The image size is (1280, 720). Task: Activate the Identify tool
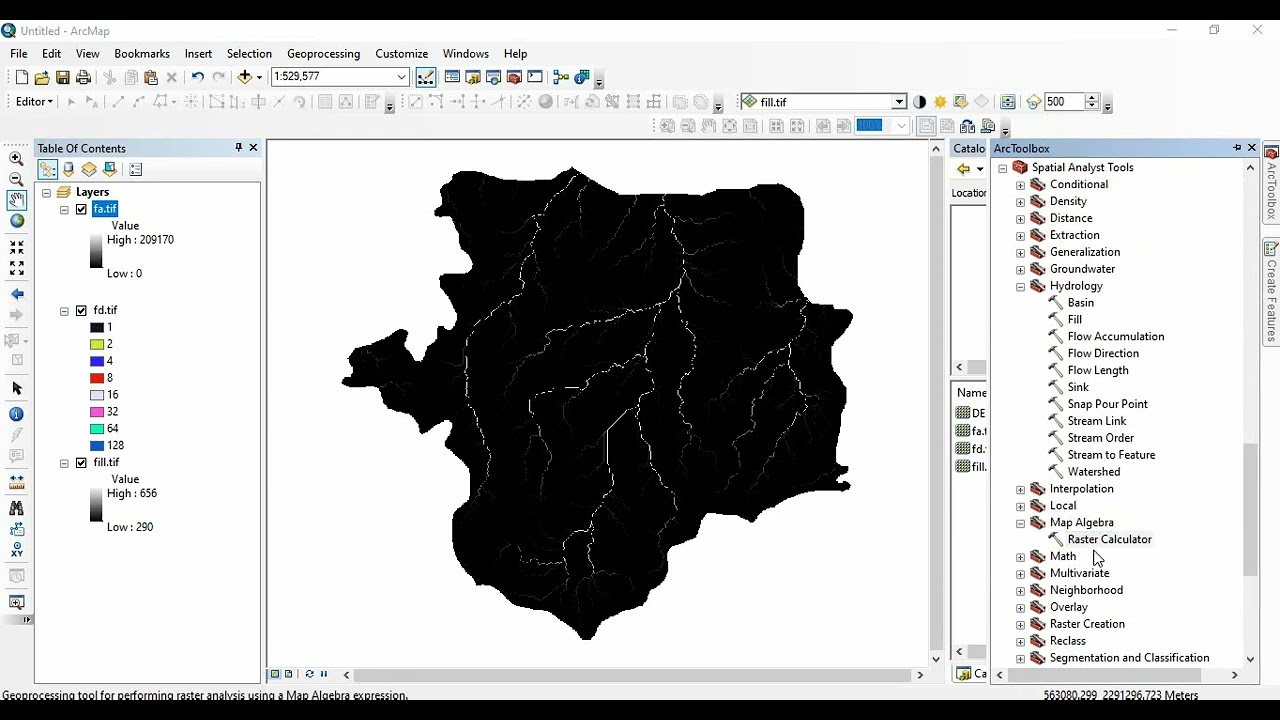(16, 414)
